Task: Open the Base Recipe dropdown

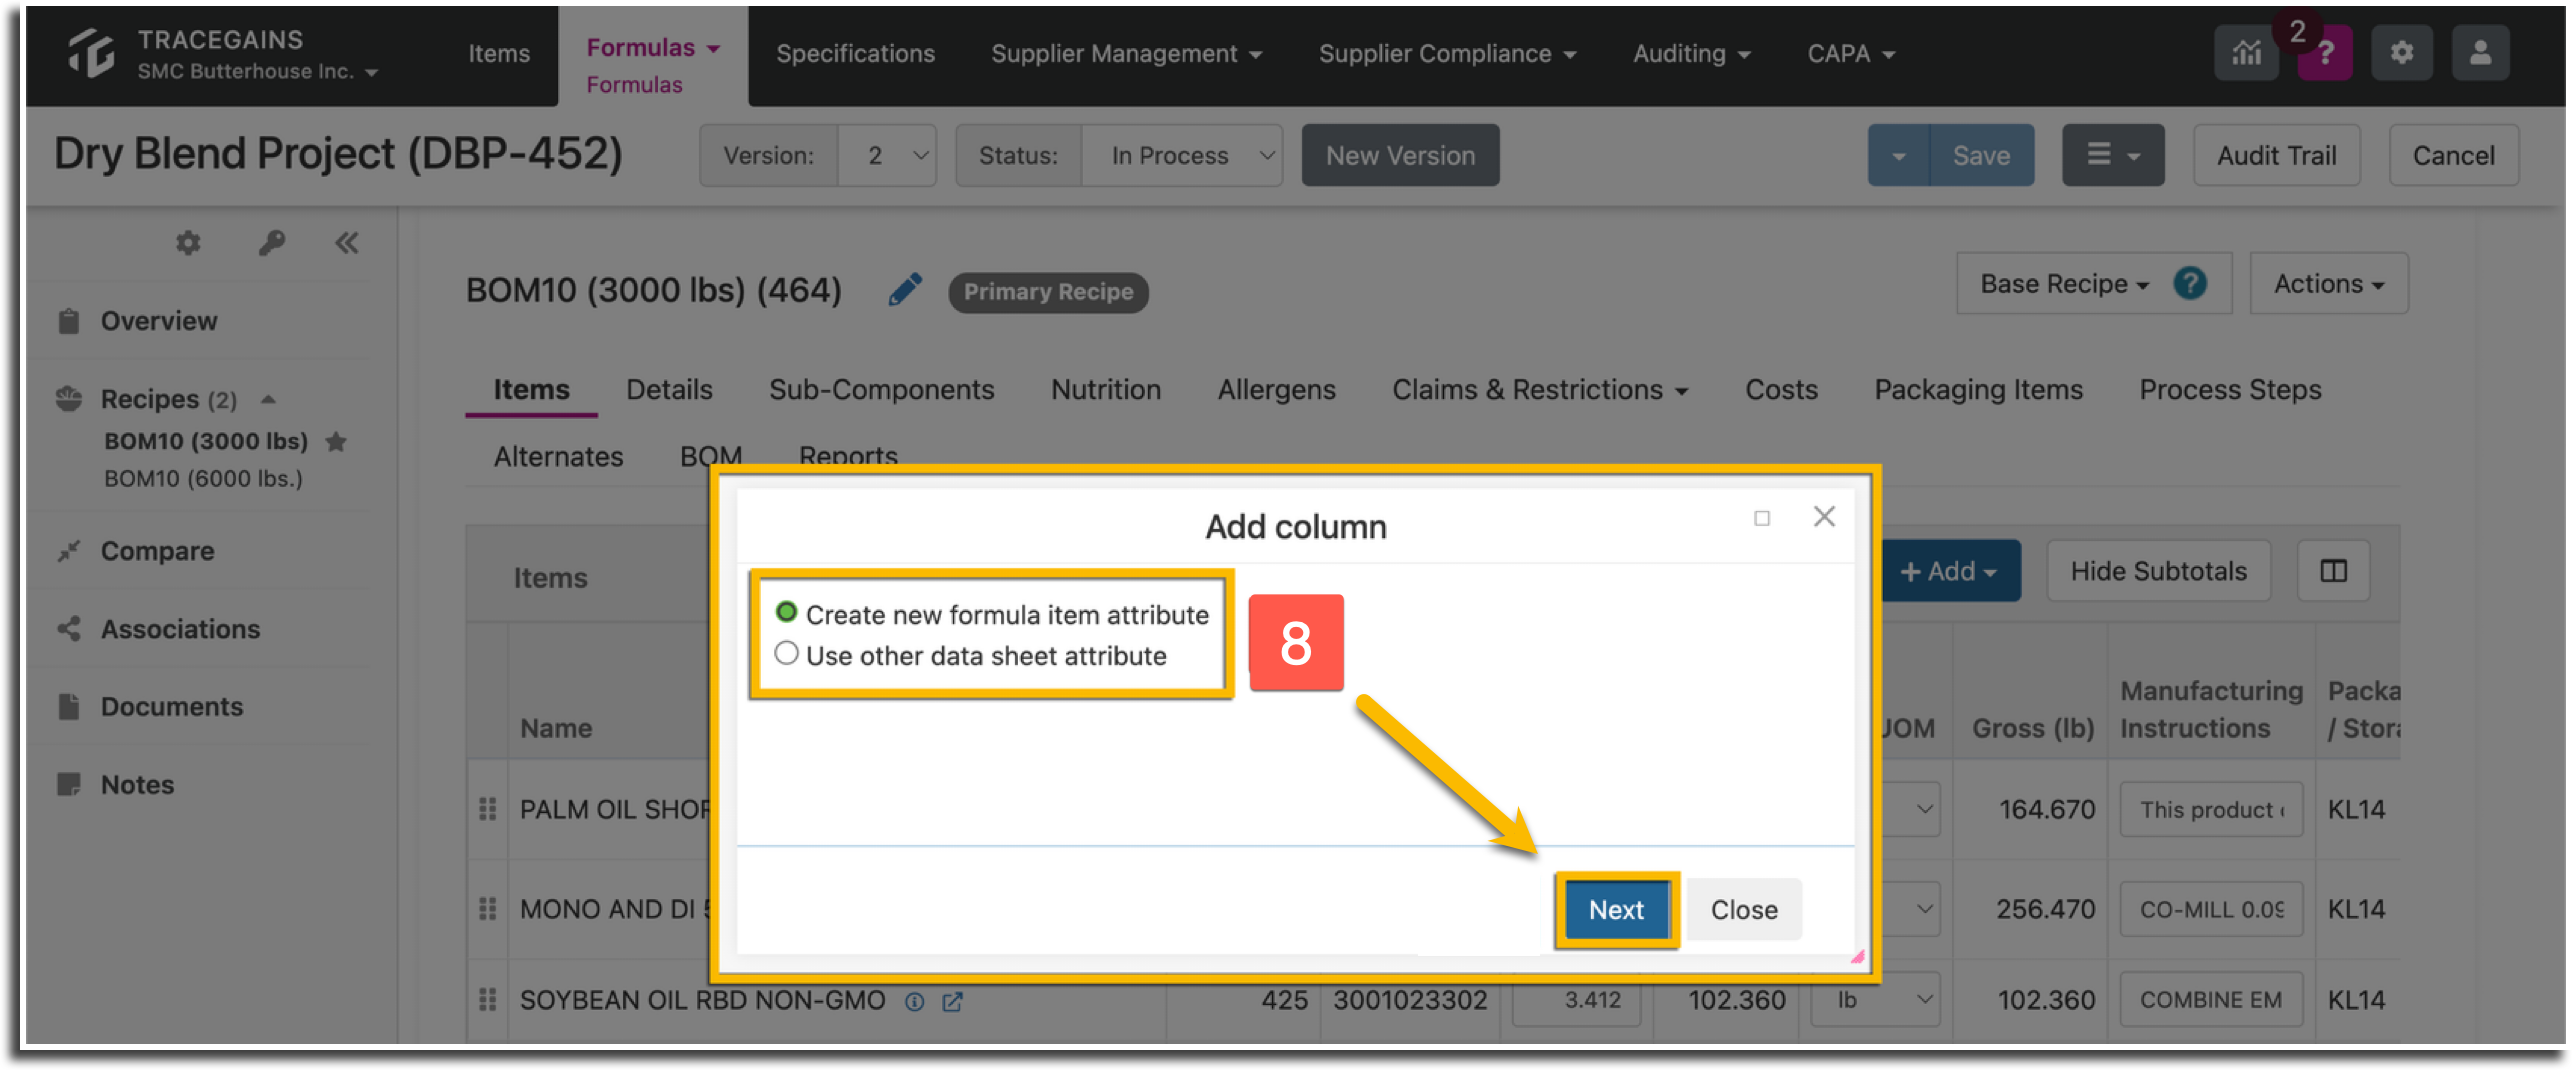Action: point(2063,284)
